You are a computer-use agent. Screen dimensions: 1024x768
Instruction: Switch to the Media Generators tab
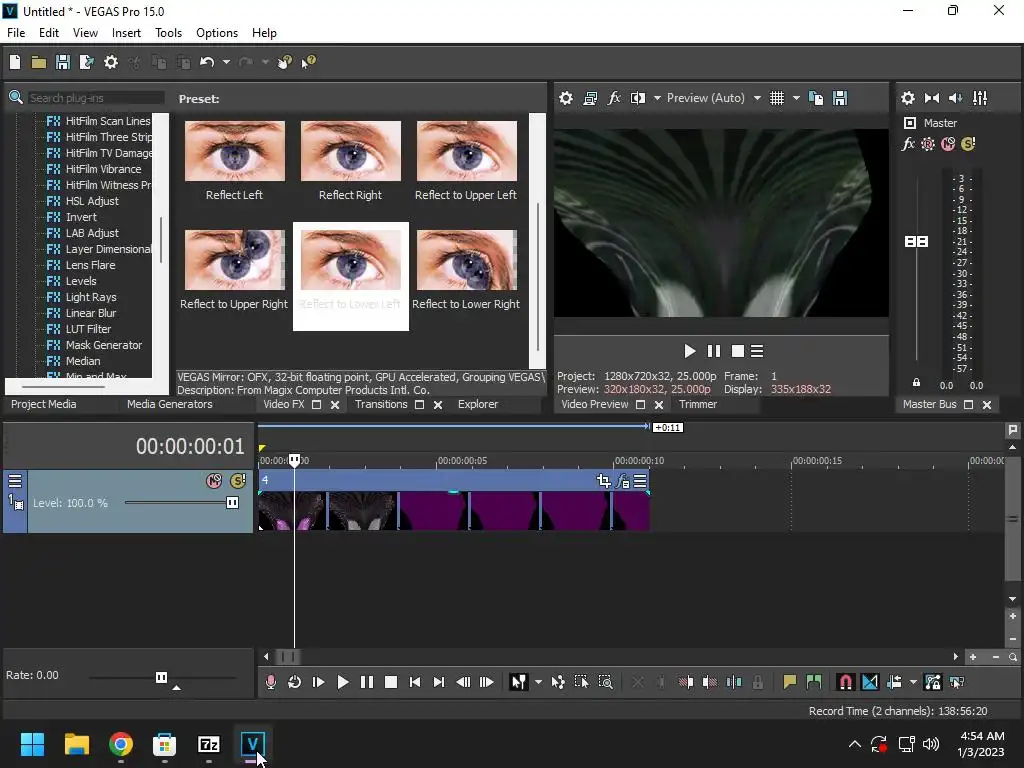(170, 404)
